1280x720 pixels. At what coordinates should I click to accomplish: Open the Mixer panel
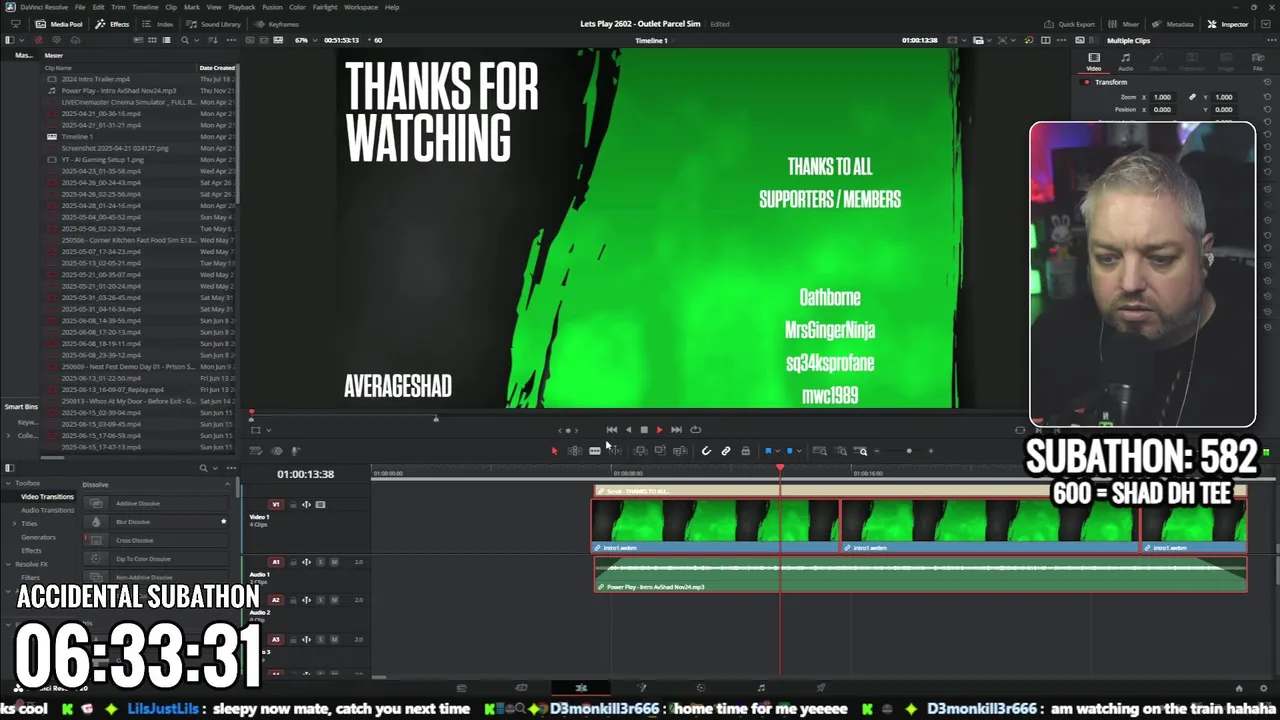(1124, 24)
